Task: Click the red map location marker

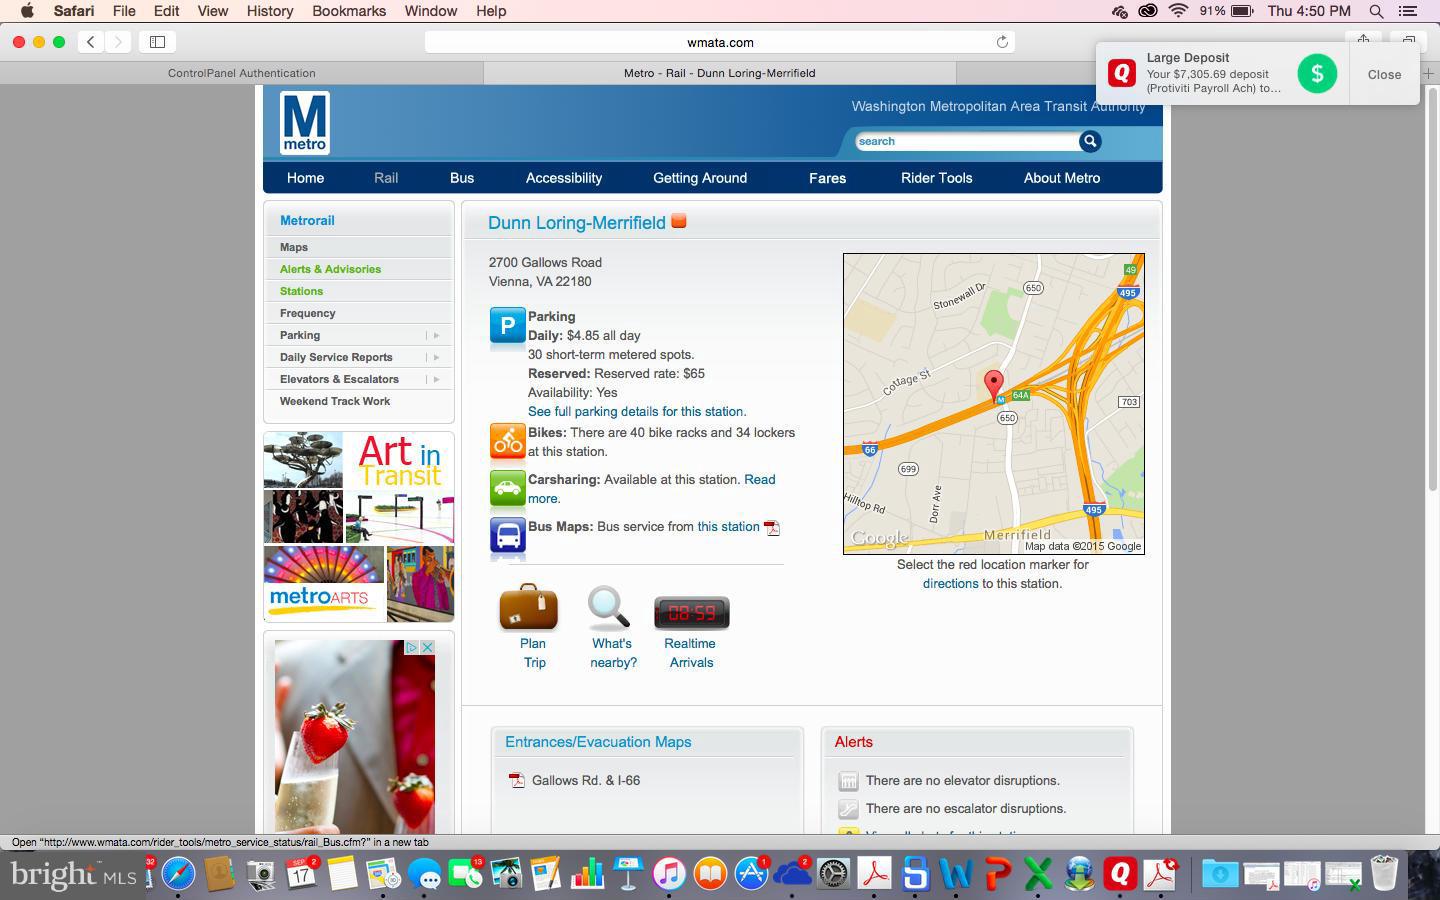Action: point(993,385)
